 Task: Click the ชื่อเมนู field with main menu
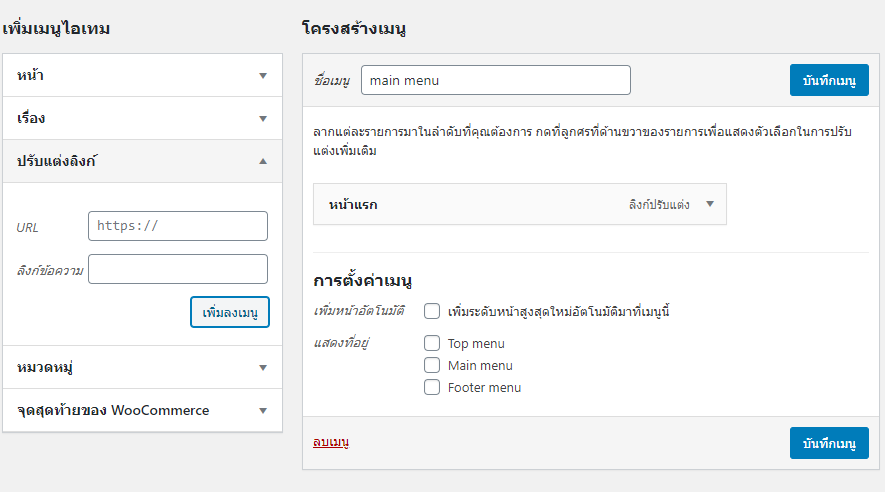pyautogui.click(x=496, y=80)
